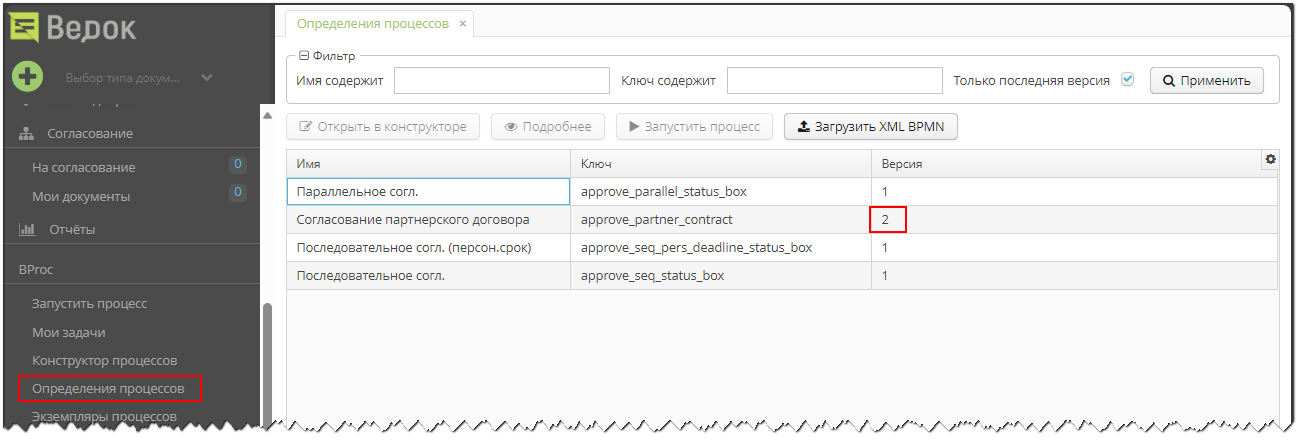Select Согласование партнерского договора row
This screenshot has width=1297, height=441.
[x=782, y=219]
